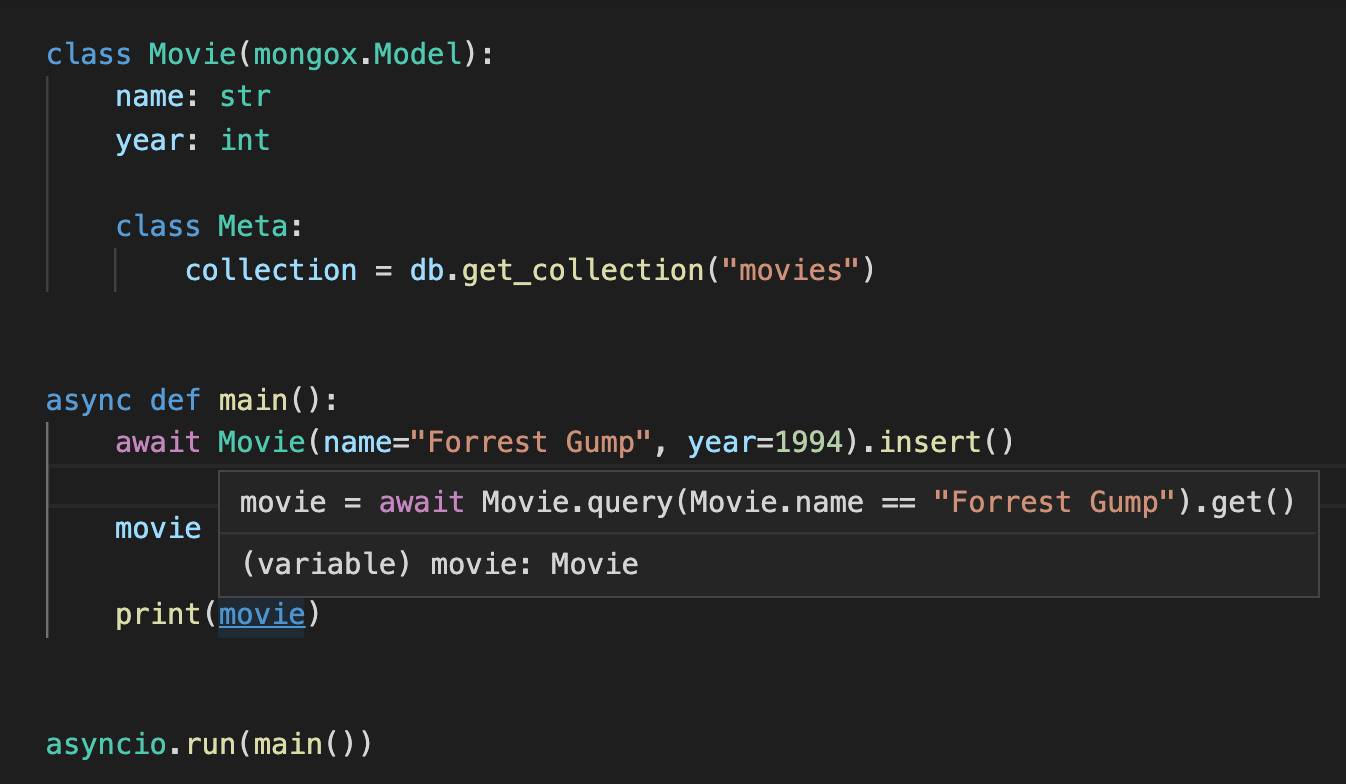The image size is (1346, 784).
Task: Click the underlined movie argument in print
Action: 261,614
